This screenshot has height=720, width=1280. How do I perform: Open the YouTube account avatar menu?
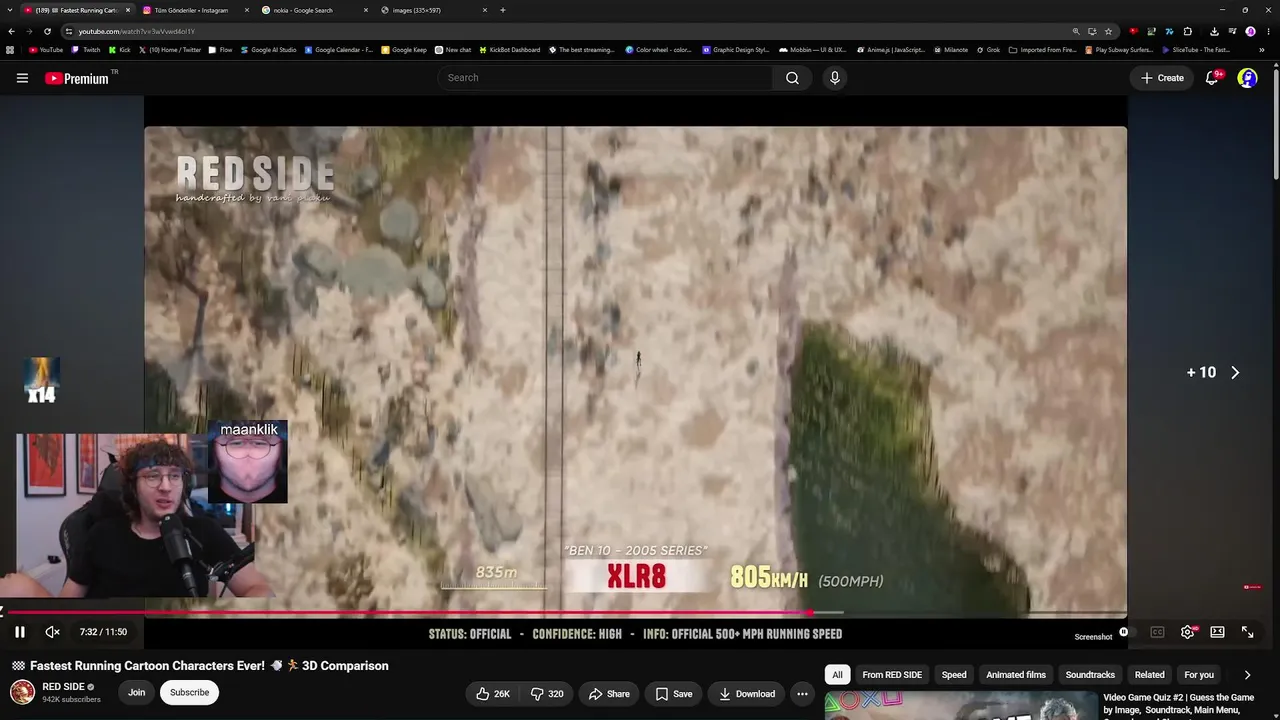(x=1247, y=78)
